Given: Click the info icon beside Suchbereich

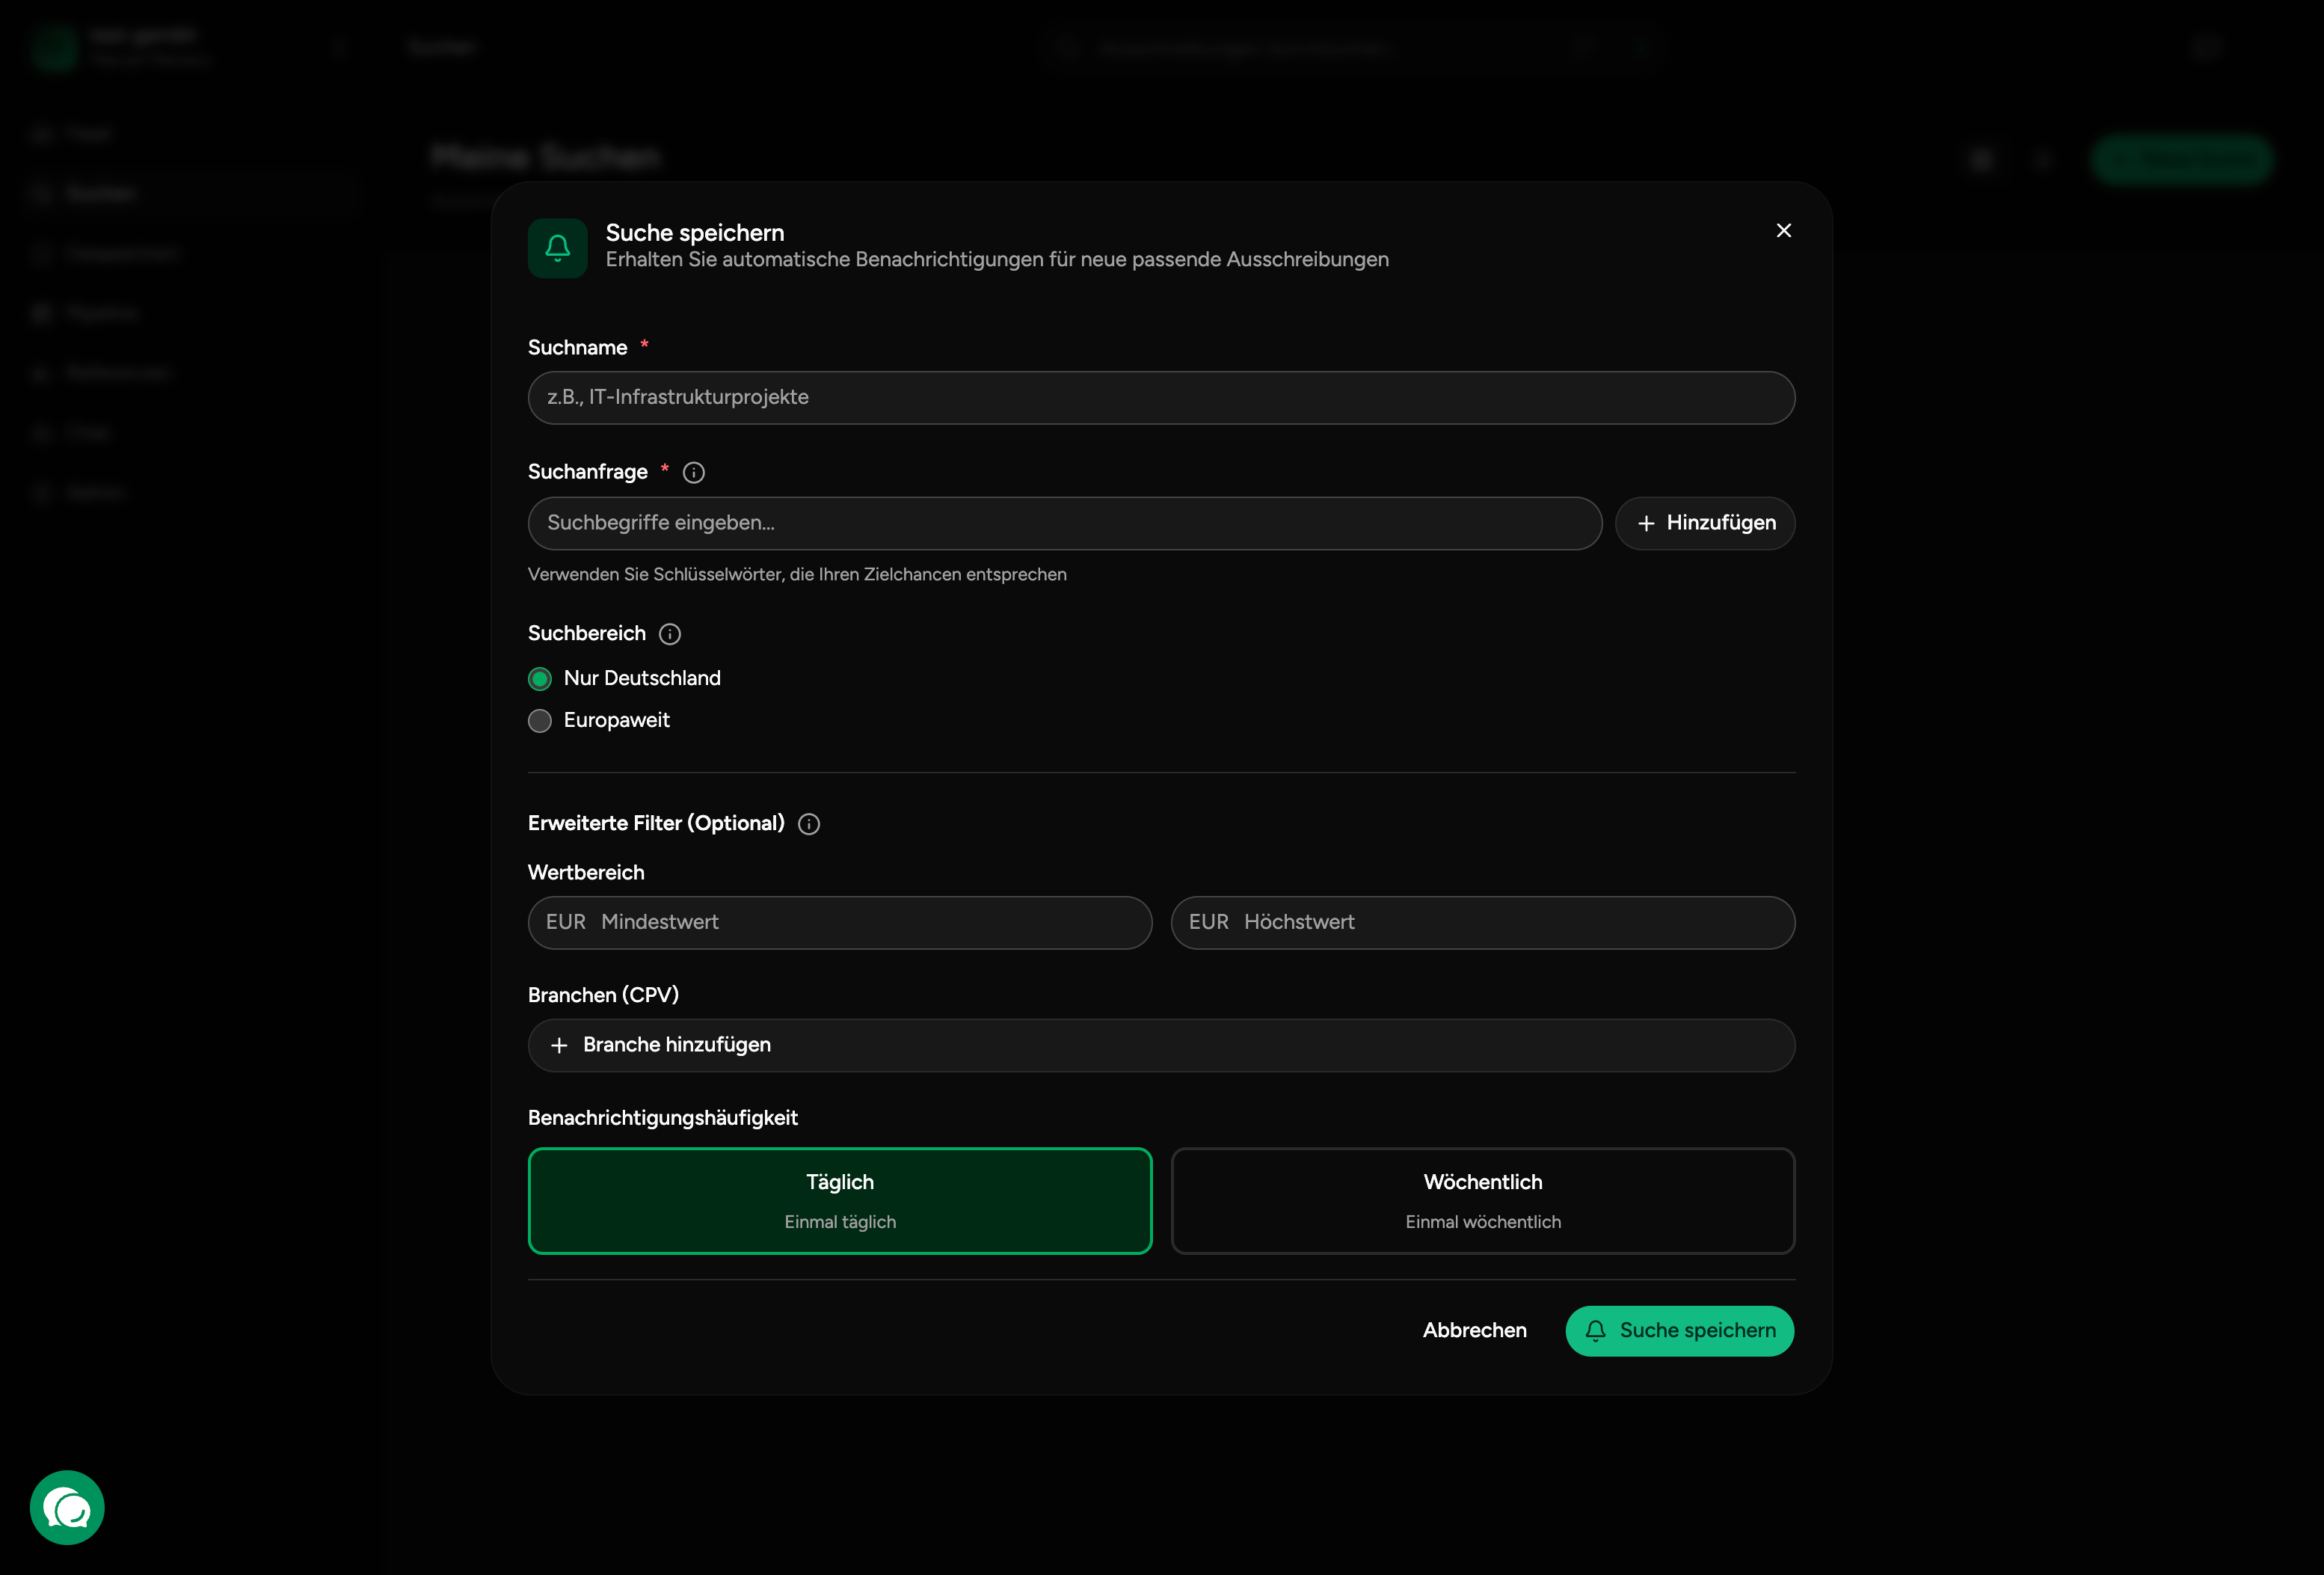Looking at the screenshot, I should (670, 634).
